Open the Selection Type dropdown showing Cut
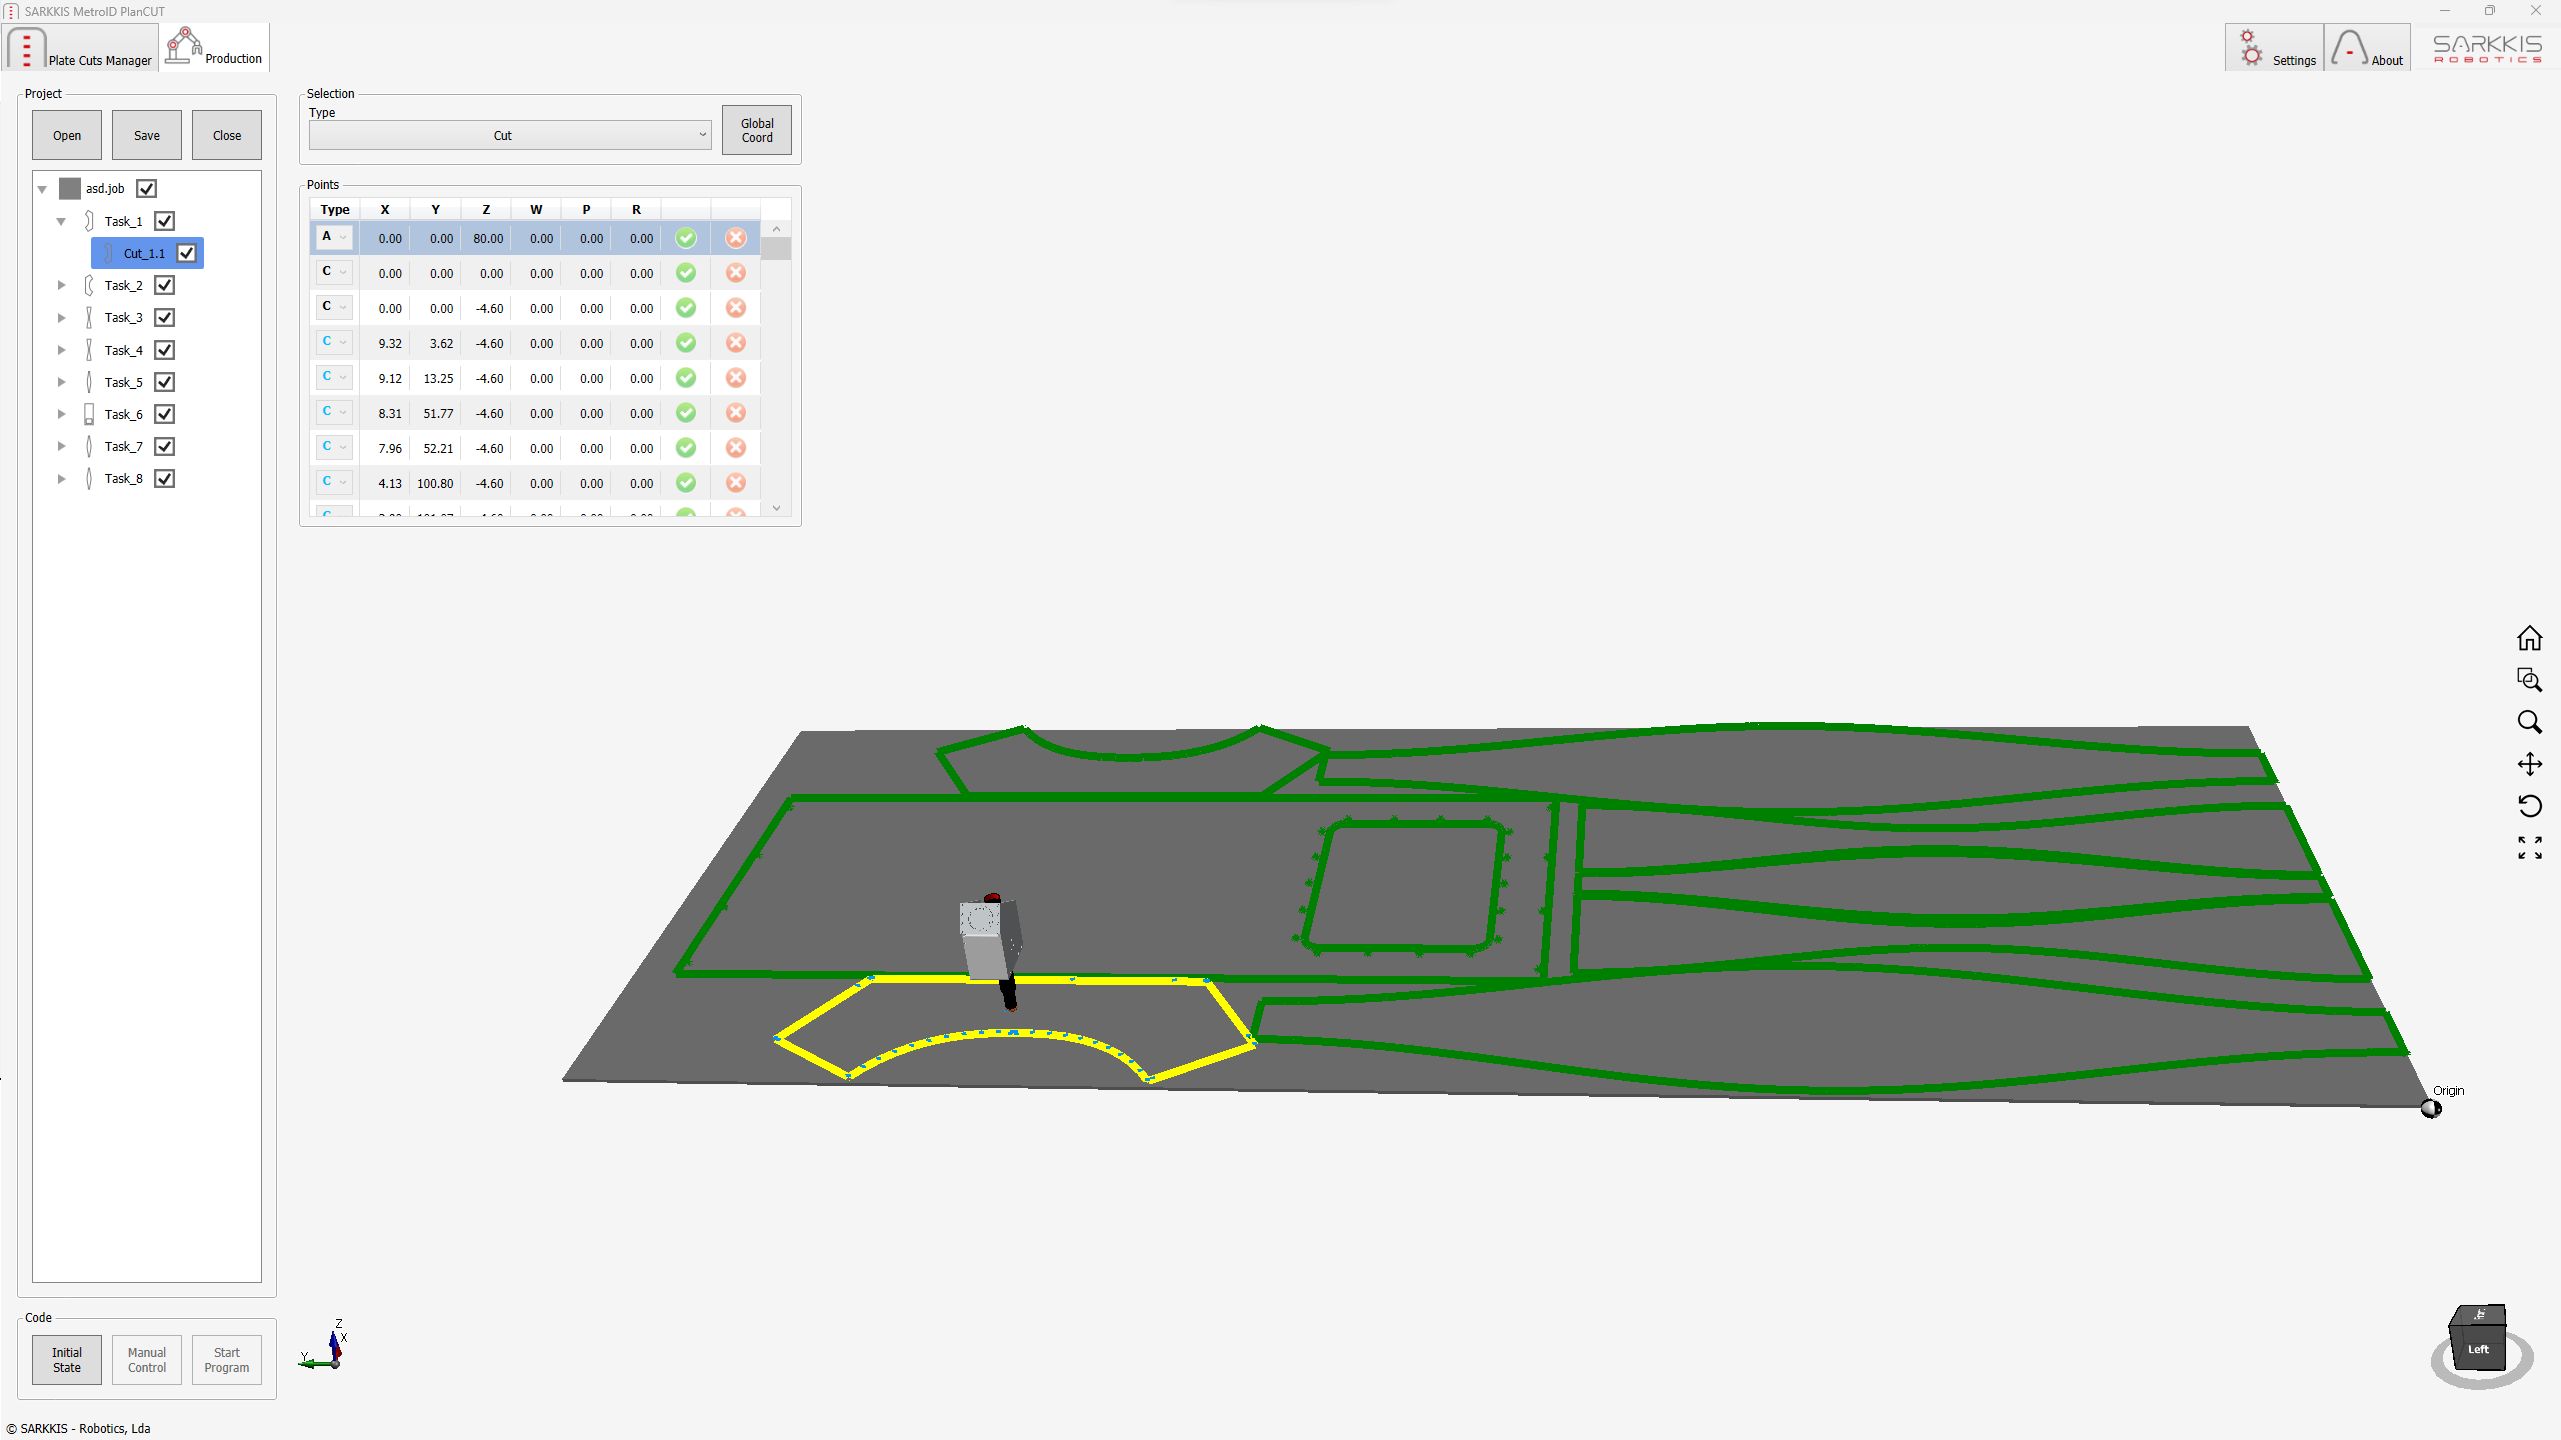2561x1440 pixels. [x=510, y=135]
